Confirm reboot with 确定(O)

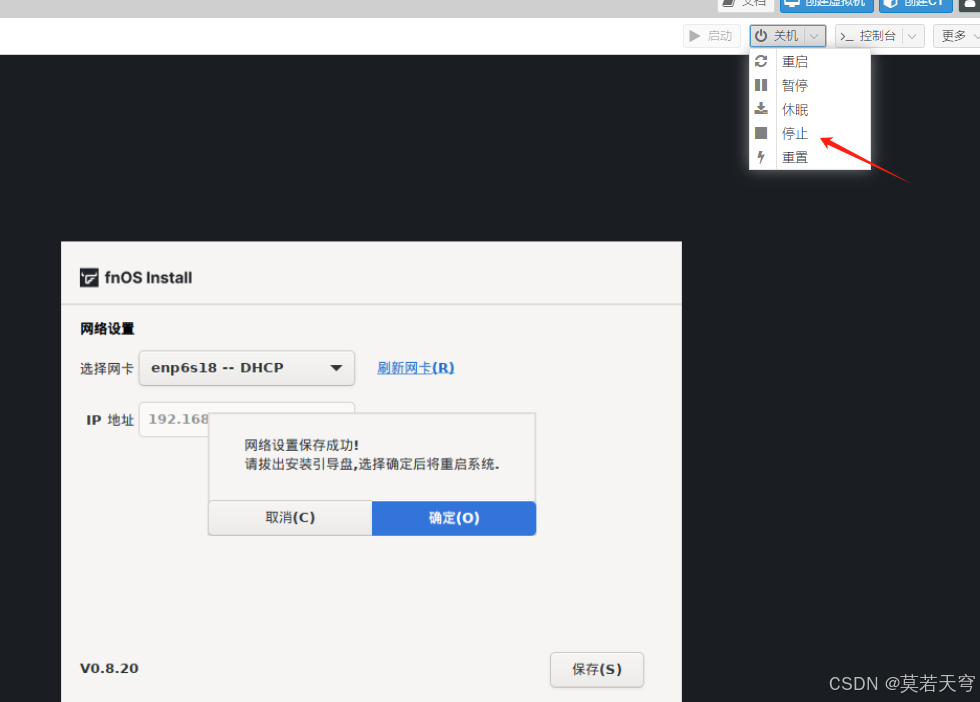click(454, 518)
